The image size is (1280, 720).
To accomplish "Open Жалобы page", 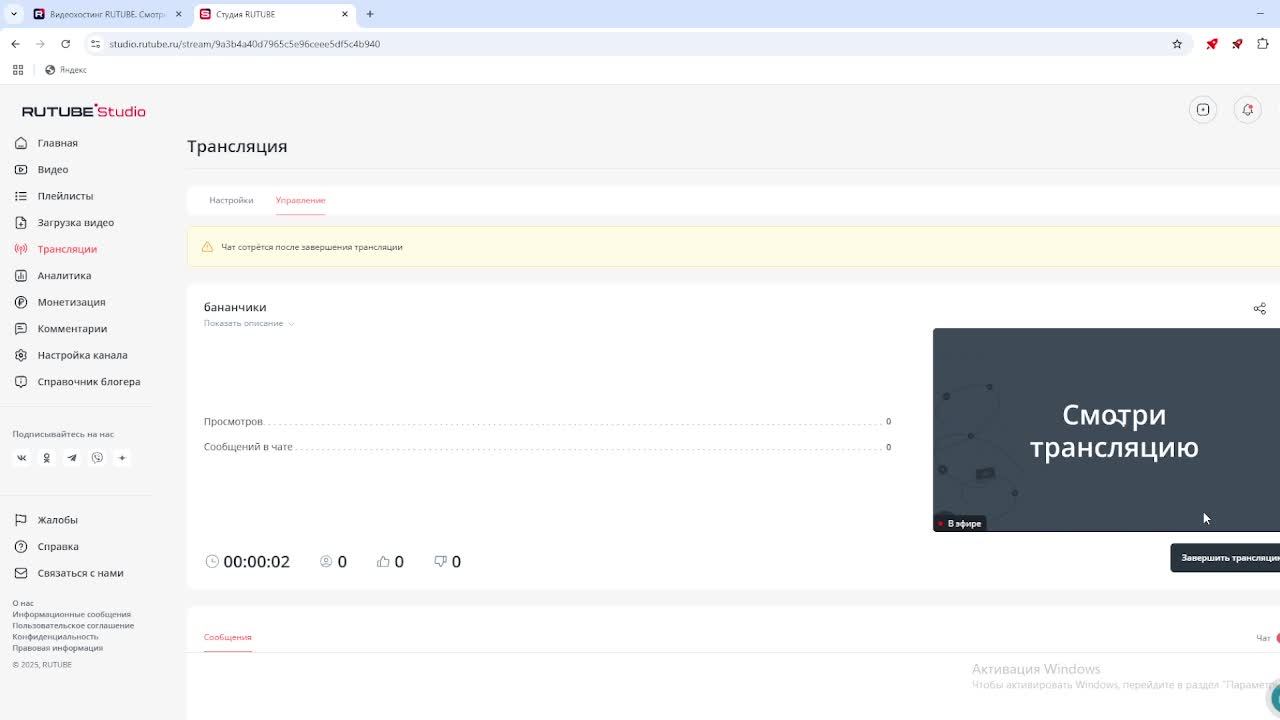I will pos(57,520).
